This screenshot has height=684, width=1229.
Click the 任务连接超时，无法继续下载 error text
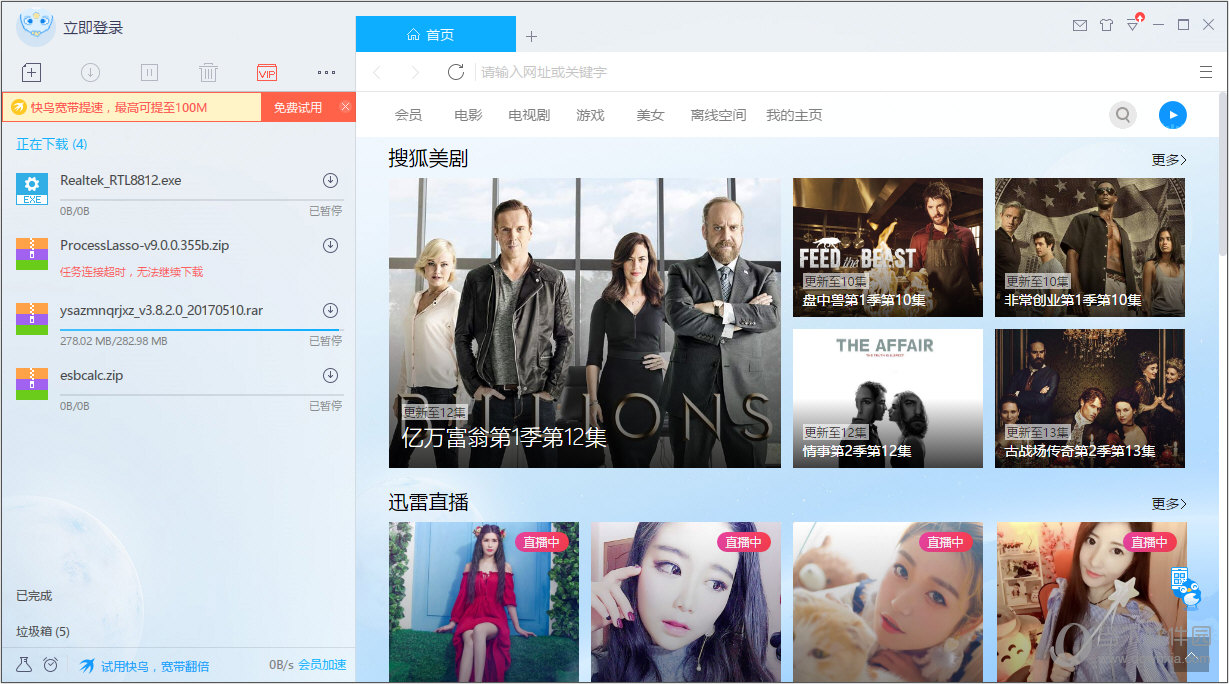coord(131,271)
